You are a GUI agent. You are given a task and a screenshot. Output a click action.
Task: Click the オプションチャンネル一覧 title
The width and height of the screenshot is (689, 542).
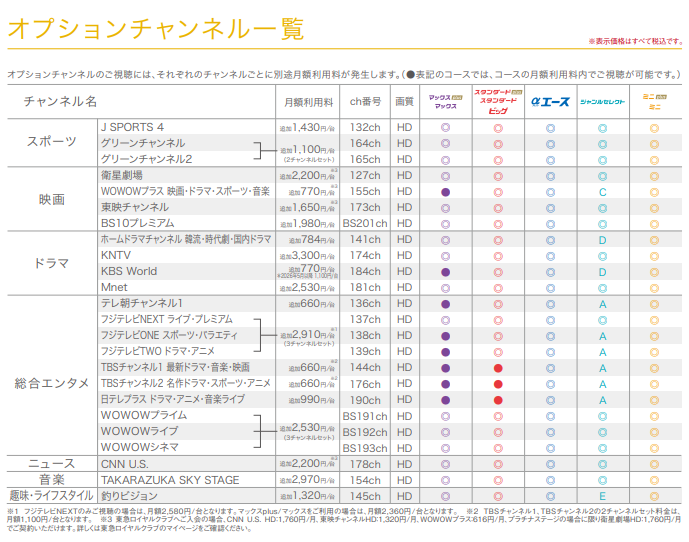pyautogui.click(x=156, y=28)
